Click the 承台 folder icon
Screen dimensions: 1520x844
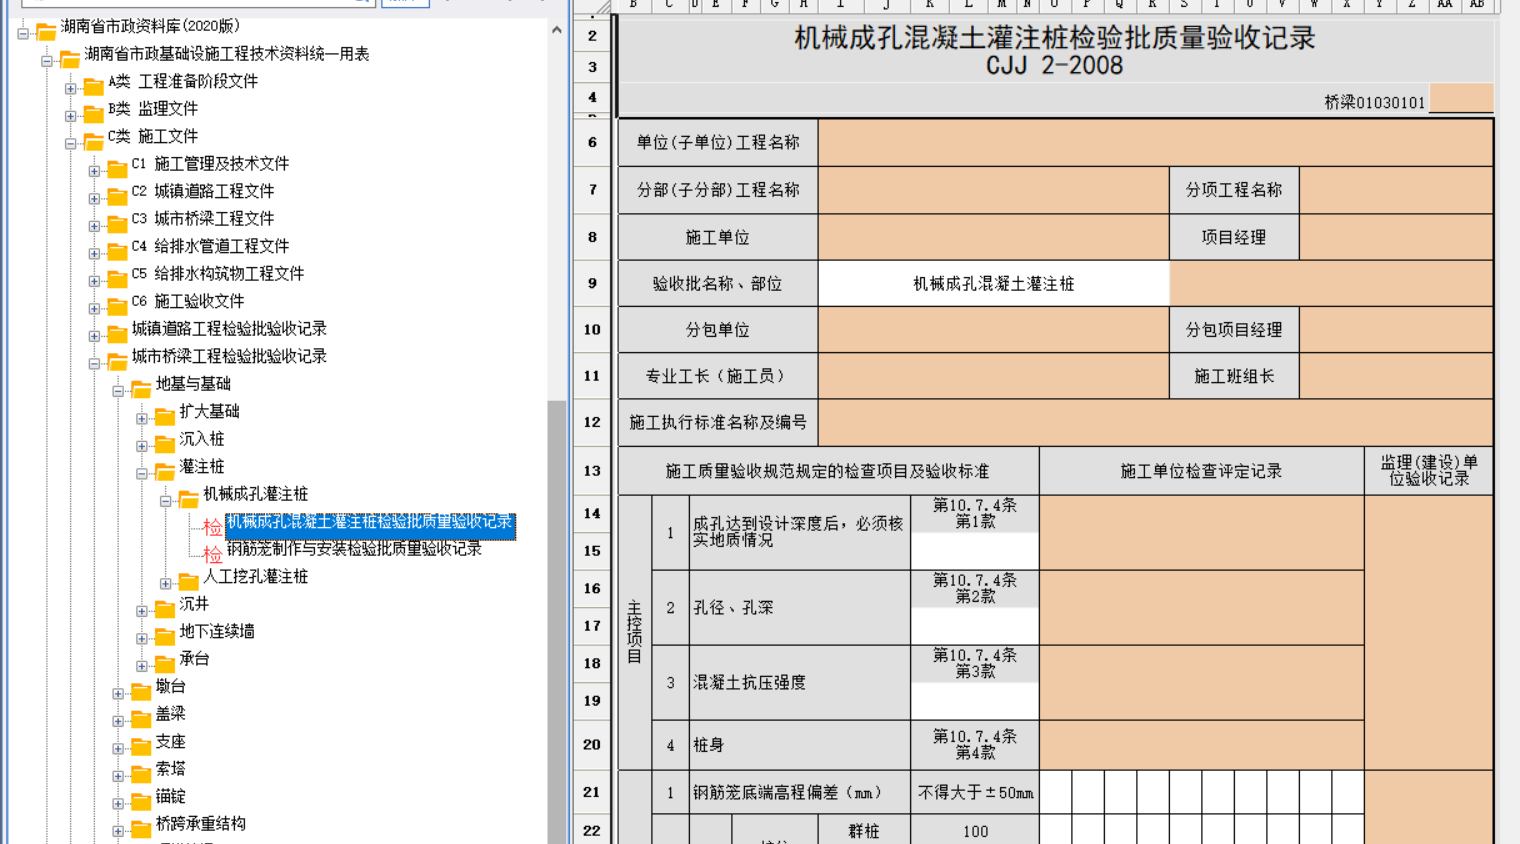click(165, 663)
